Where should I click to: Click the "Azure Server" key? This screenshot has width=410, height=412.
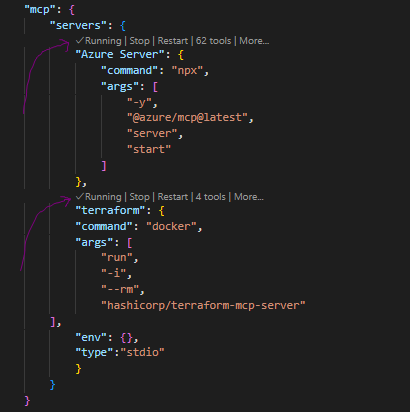(120, 54)
